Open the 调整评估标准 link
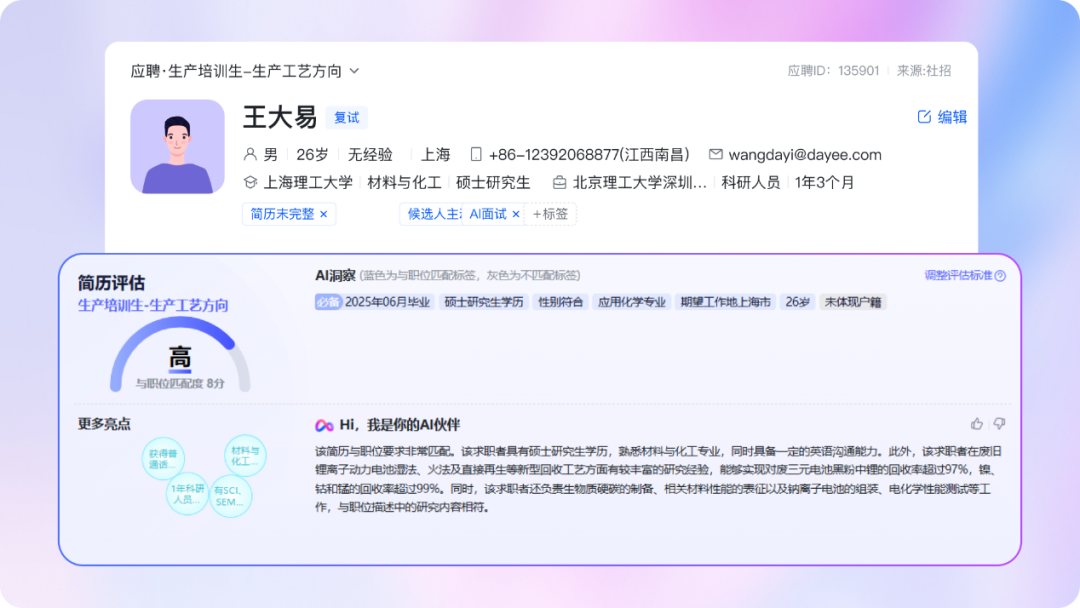 pyautogui.click(x=958, y=276)
